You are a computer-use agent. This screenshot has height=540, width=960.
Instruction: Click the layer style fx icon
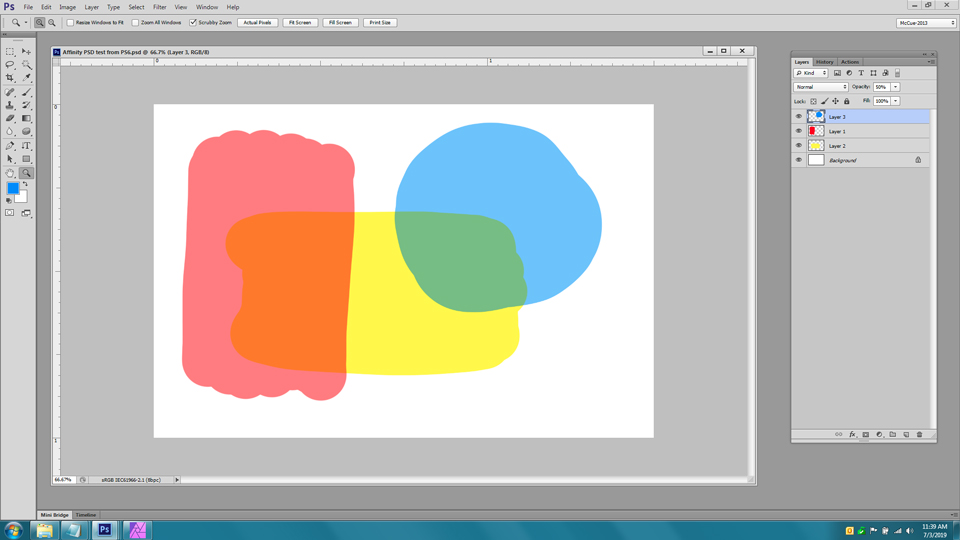point(852,435)
